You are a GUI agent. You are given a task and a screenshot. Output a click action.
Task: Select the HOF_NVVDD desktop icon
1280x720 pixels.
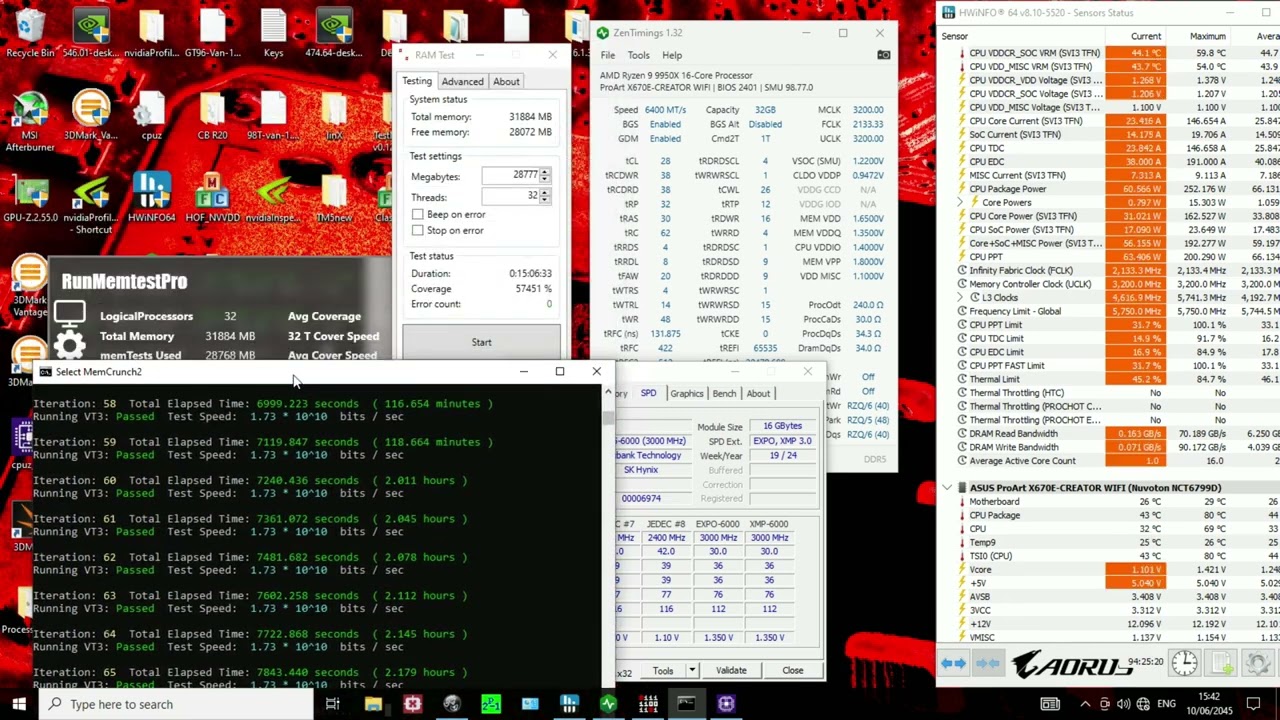point(212,198)
